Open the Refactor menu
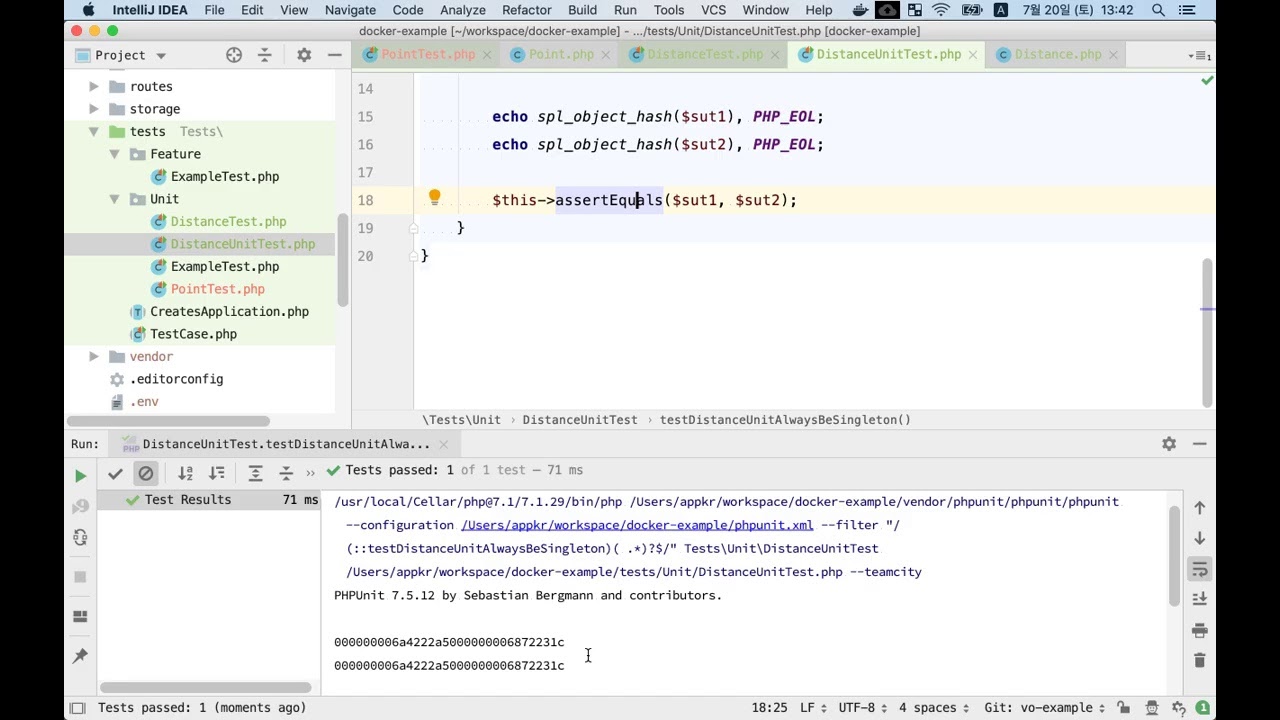Screen dimensions: 1280x720 pyautogui.click(x=527, y=10)
